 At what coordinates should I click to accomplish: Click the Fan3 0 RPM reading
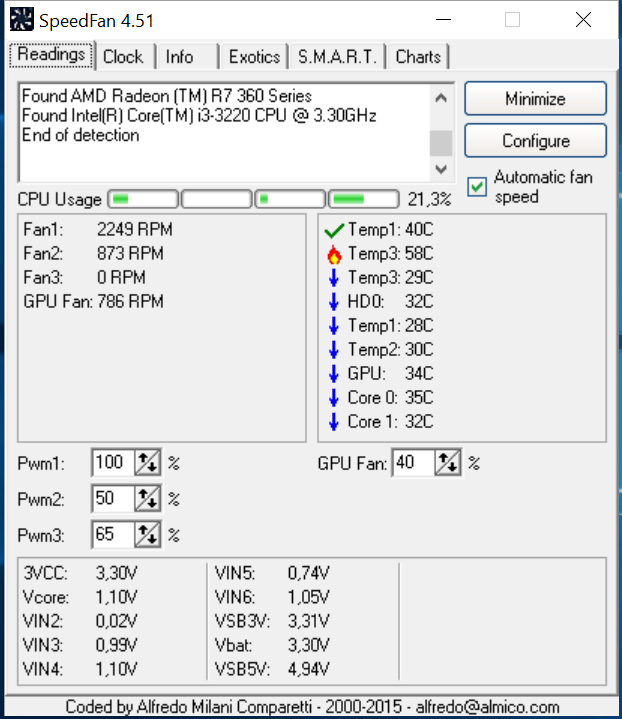tap(84, 277)
